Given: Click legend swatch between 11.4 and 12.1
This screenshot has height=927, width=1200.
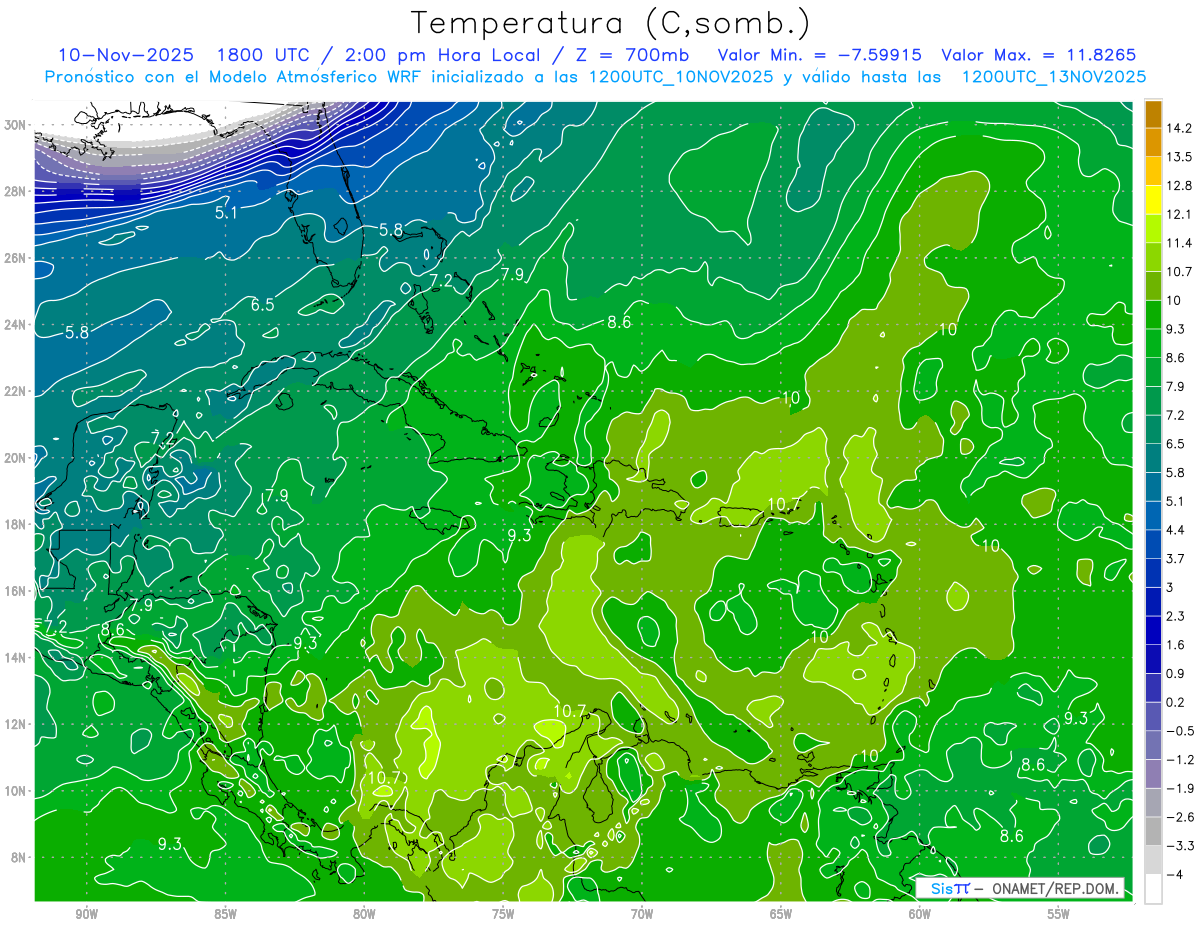Looking at the screenshot, I should 1153,229.
